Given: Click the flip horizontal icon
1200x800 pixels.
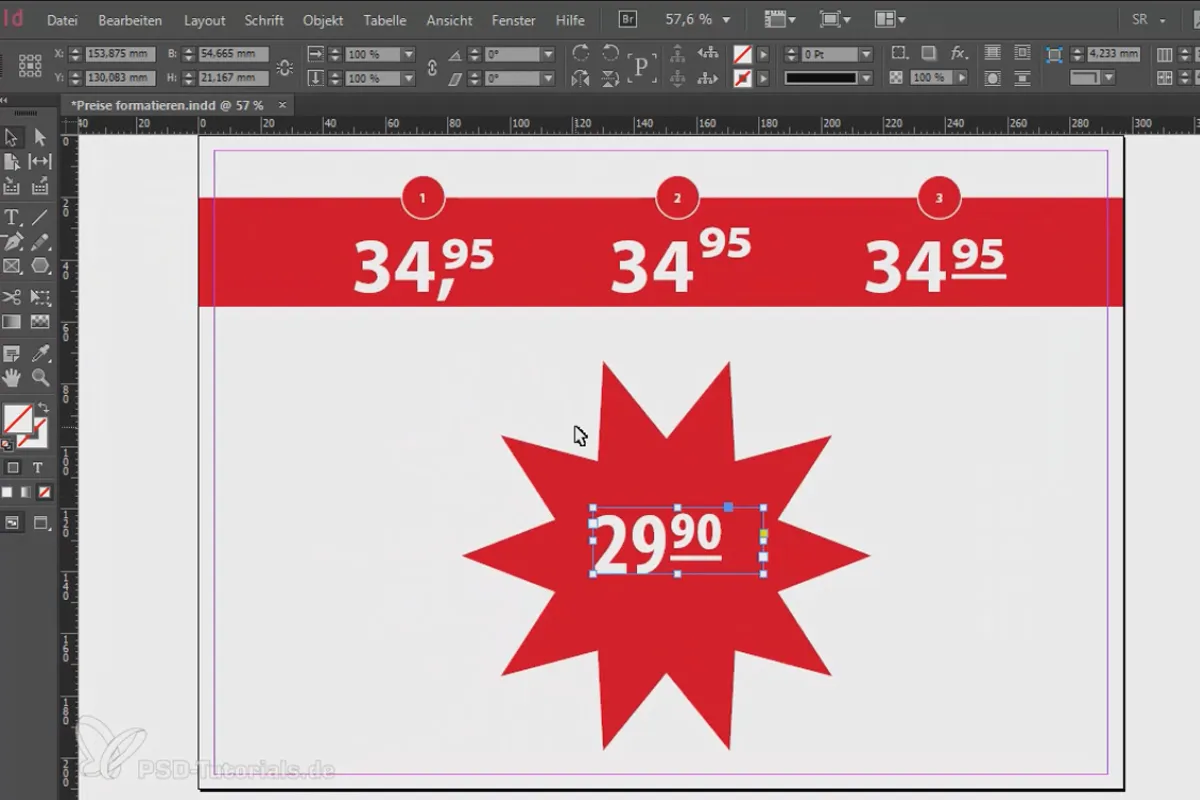Looking at the screenshot, I should pos(581,78).
